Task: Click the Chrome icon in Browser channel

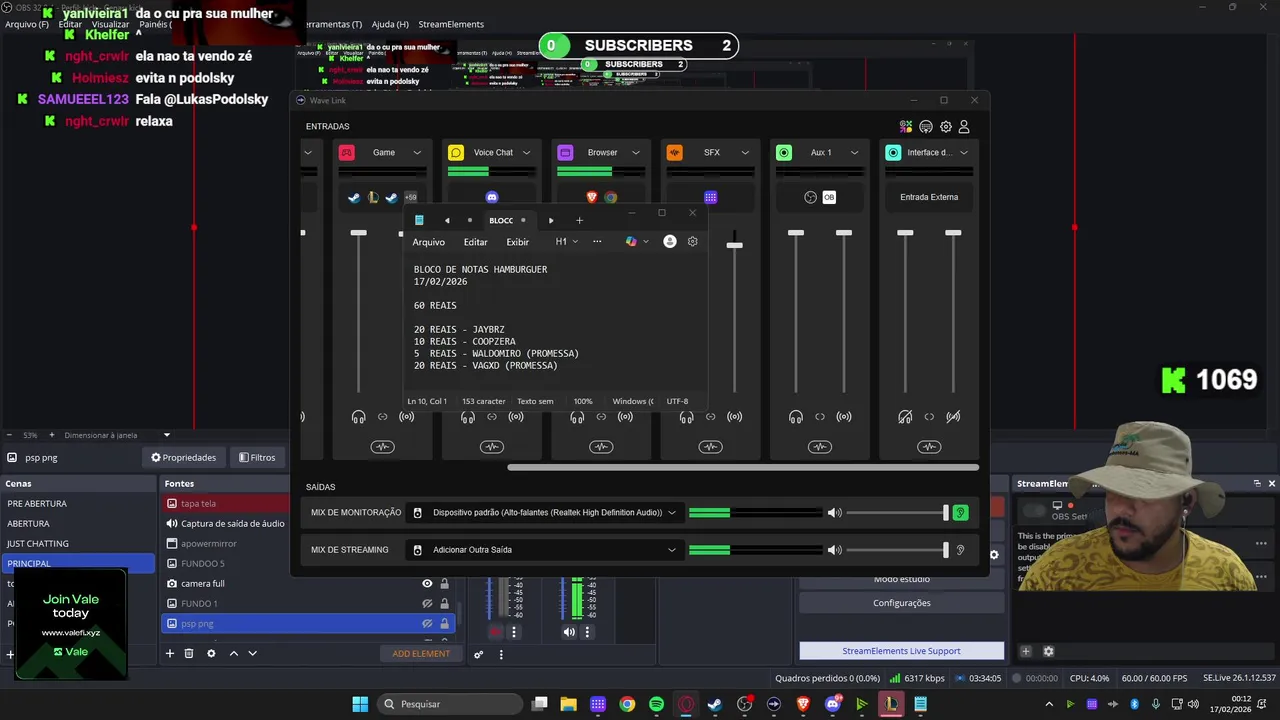Action: pyautogui.click(x=611, y=197)
